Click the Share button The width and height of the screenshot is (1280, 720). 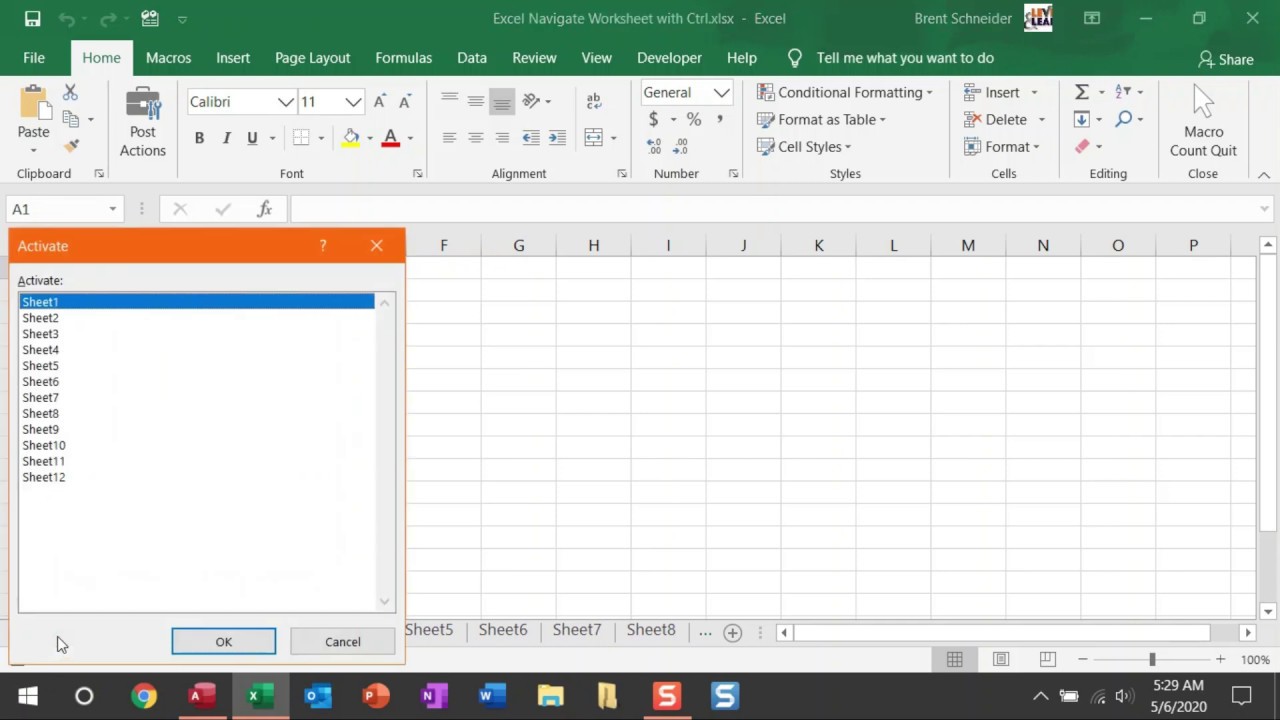point(1226,59)
